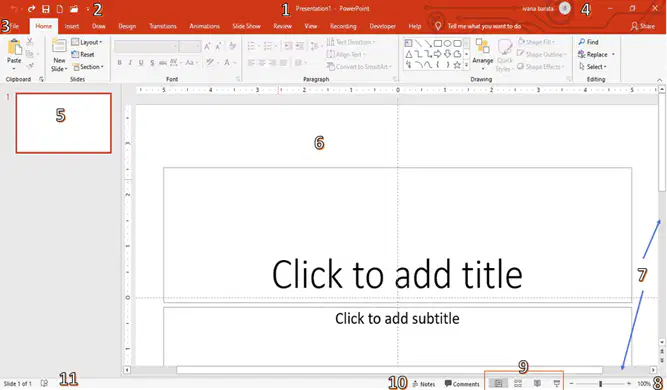
Task: Click the zoom slider handle
Action: pos(600,384)
